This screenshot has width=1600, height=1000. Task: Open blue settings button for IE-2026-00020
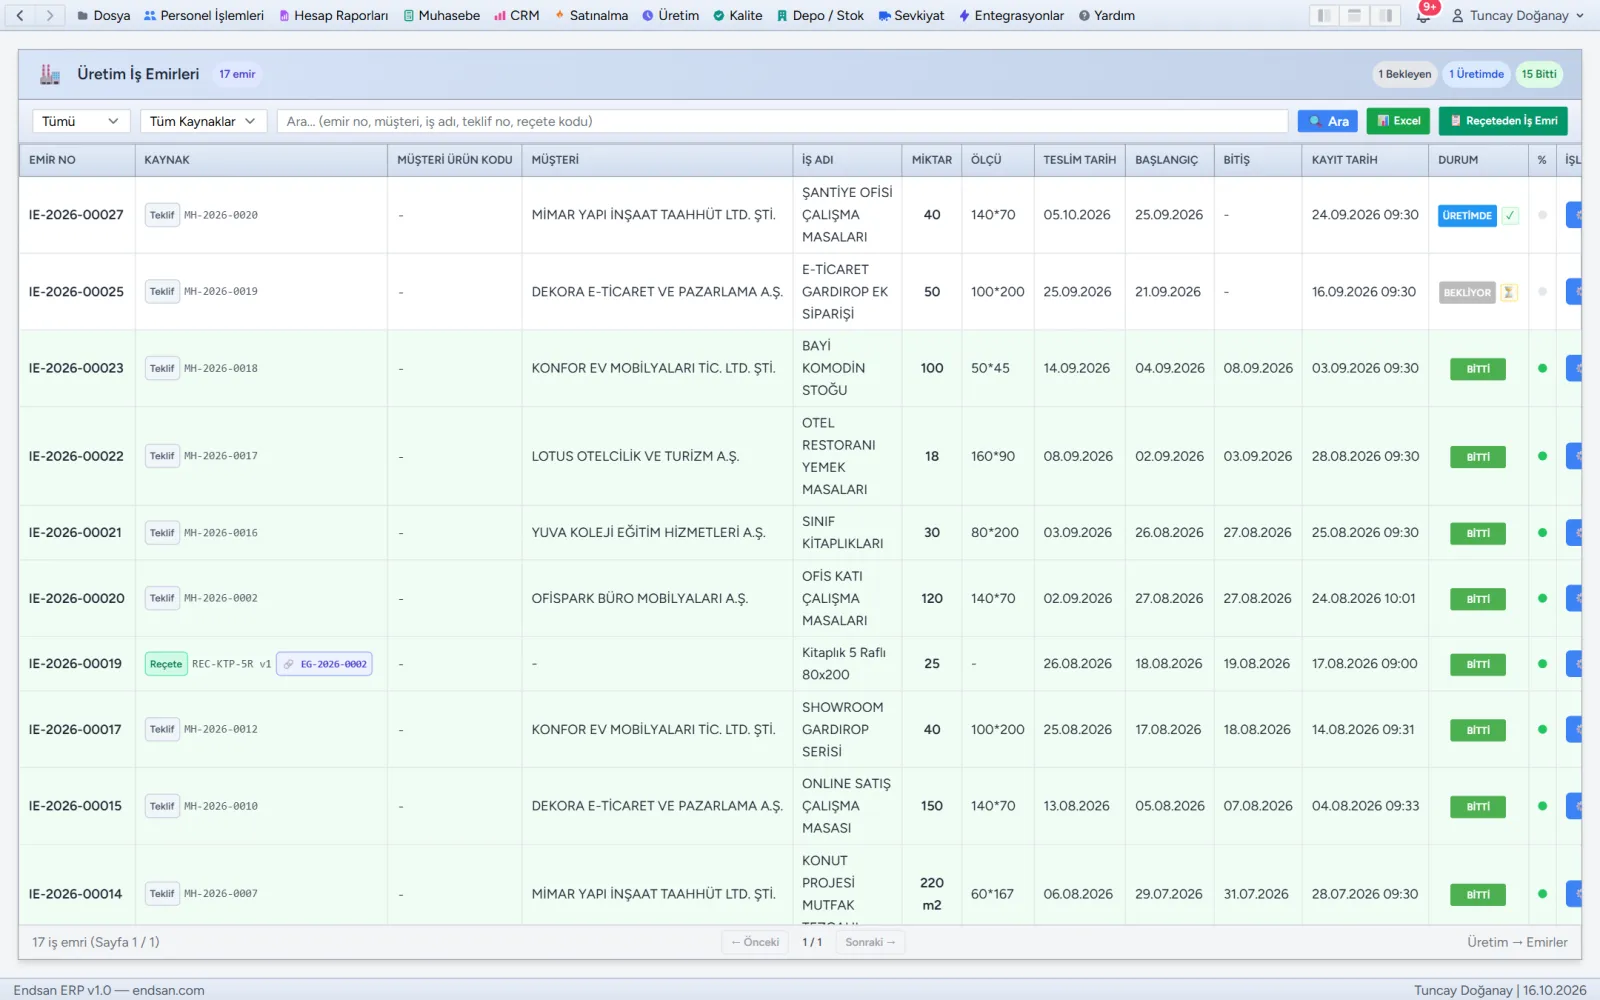pyautogui.click(x=1574, y=598)
